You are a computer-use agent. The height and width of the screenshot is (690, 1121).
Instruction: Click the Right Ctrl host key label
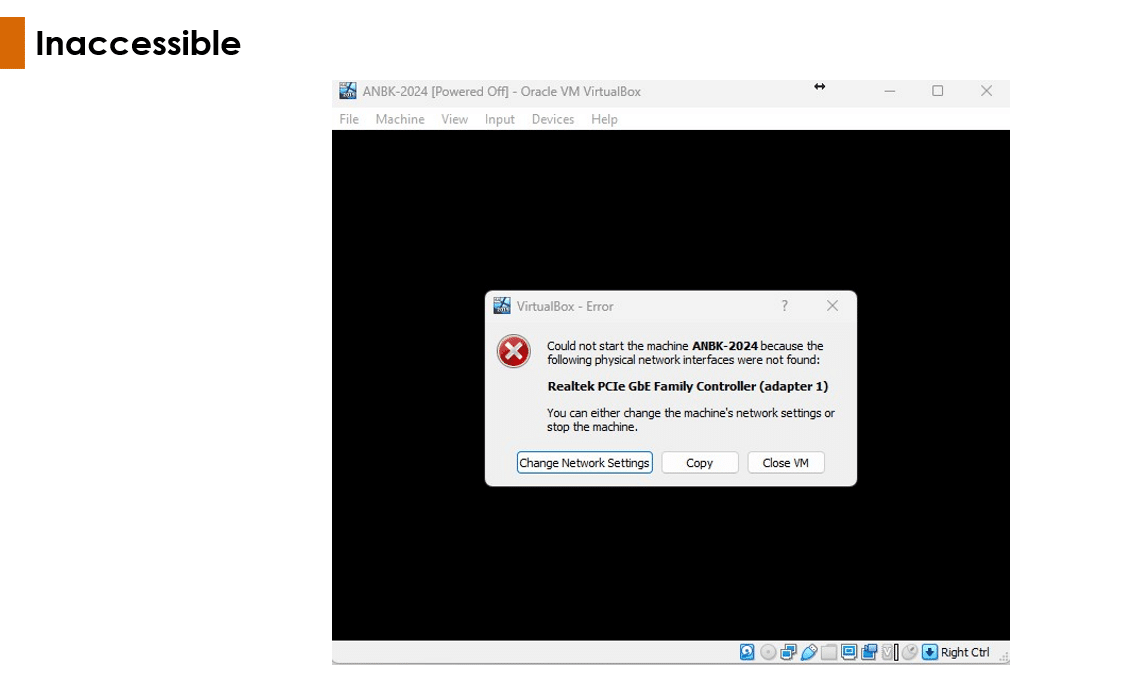965,652
